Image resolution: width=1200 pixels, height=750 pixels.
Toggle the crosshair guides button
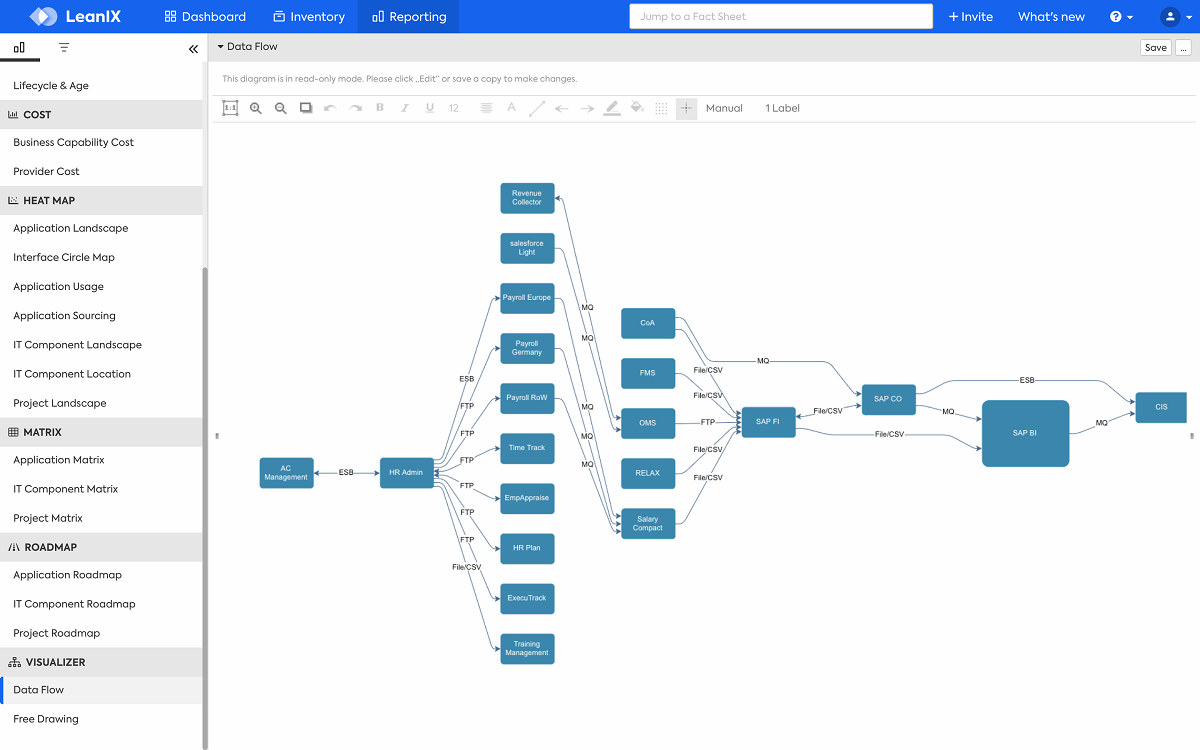686,108
